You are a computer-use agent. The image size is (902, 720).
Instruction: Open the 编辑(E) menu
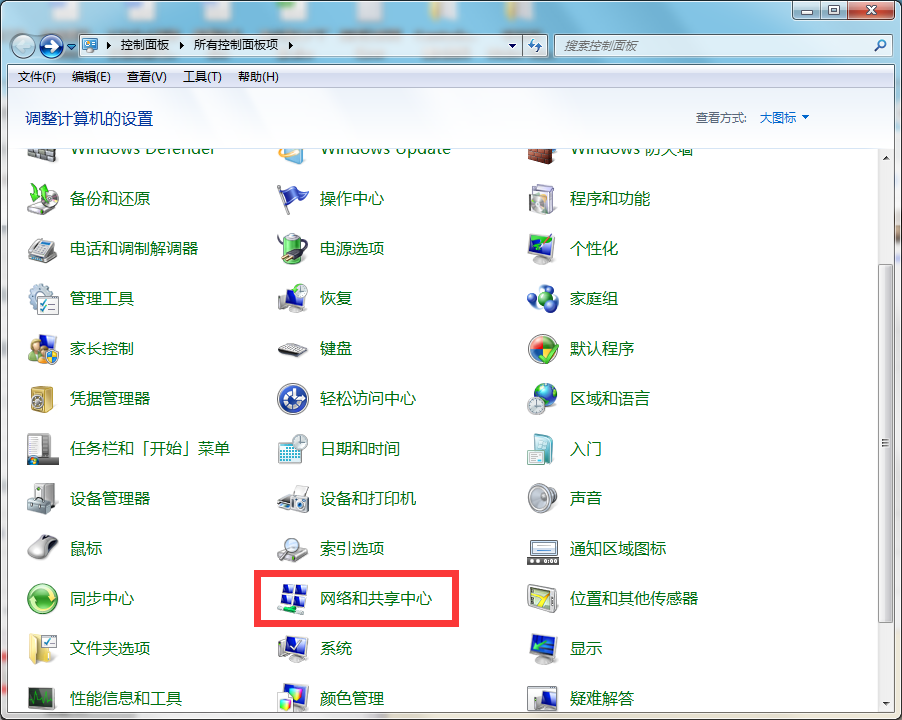91,77
